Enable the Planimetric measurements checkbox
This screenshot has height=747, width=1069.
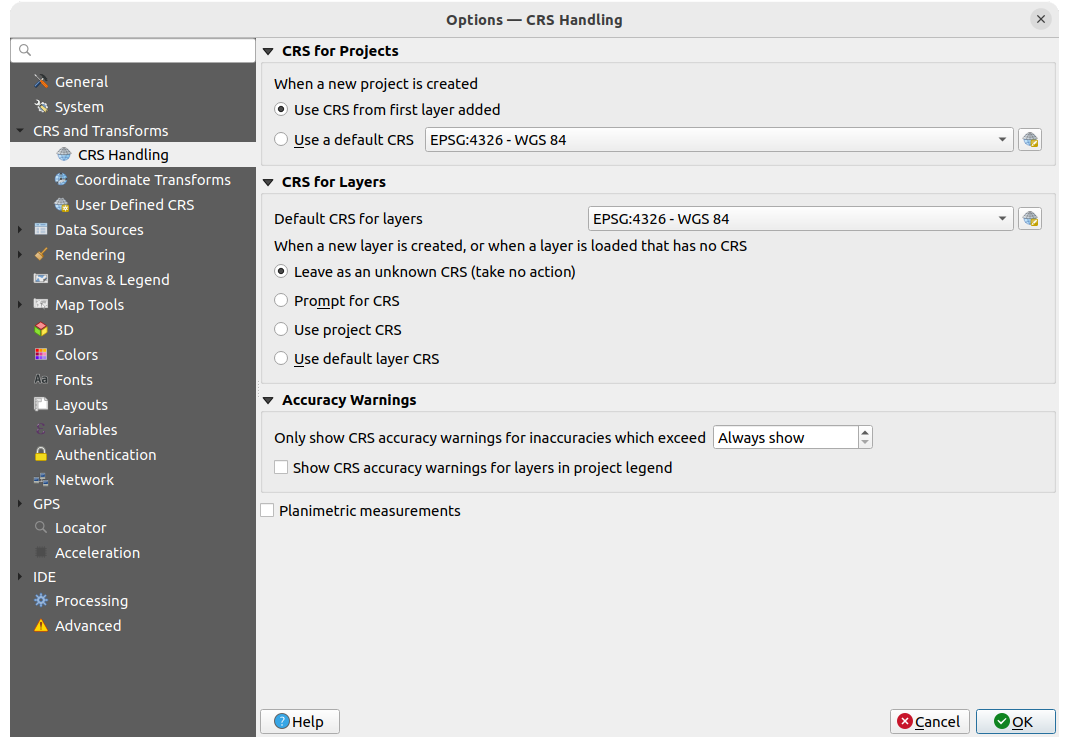pos(267,511)
